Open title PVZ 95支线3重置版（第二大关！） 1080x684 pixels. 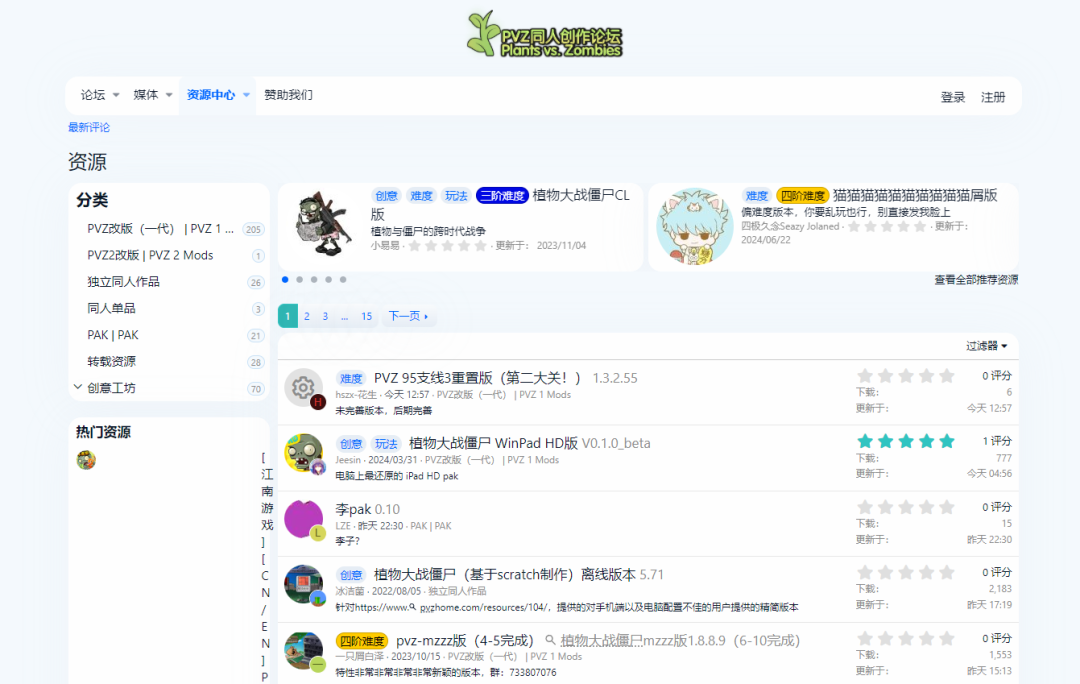click(x=477, y=378)
